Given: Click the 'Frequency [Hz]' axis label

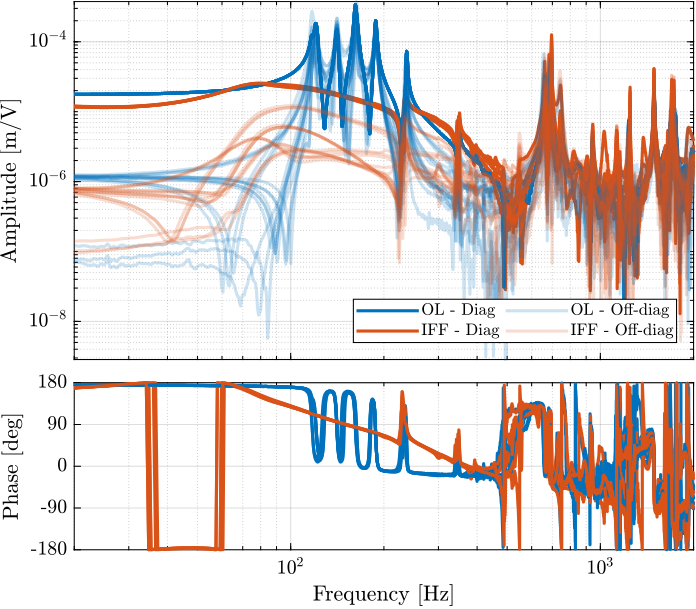Looking at the screenshot, I should pos(384,594).
